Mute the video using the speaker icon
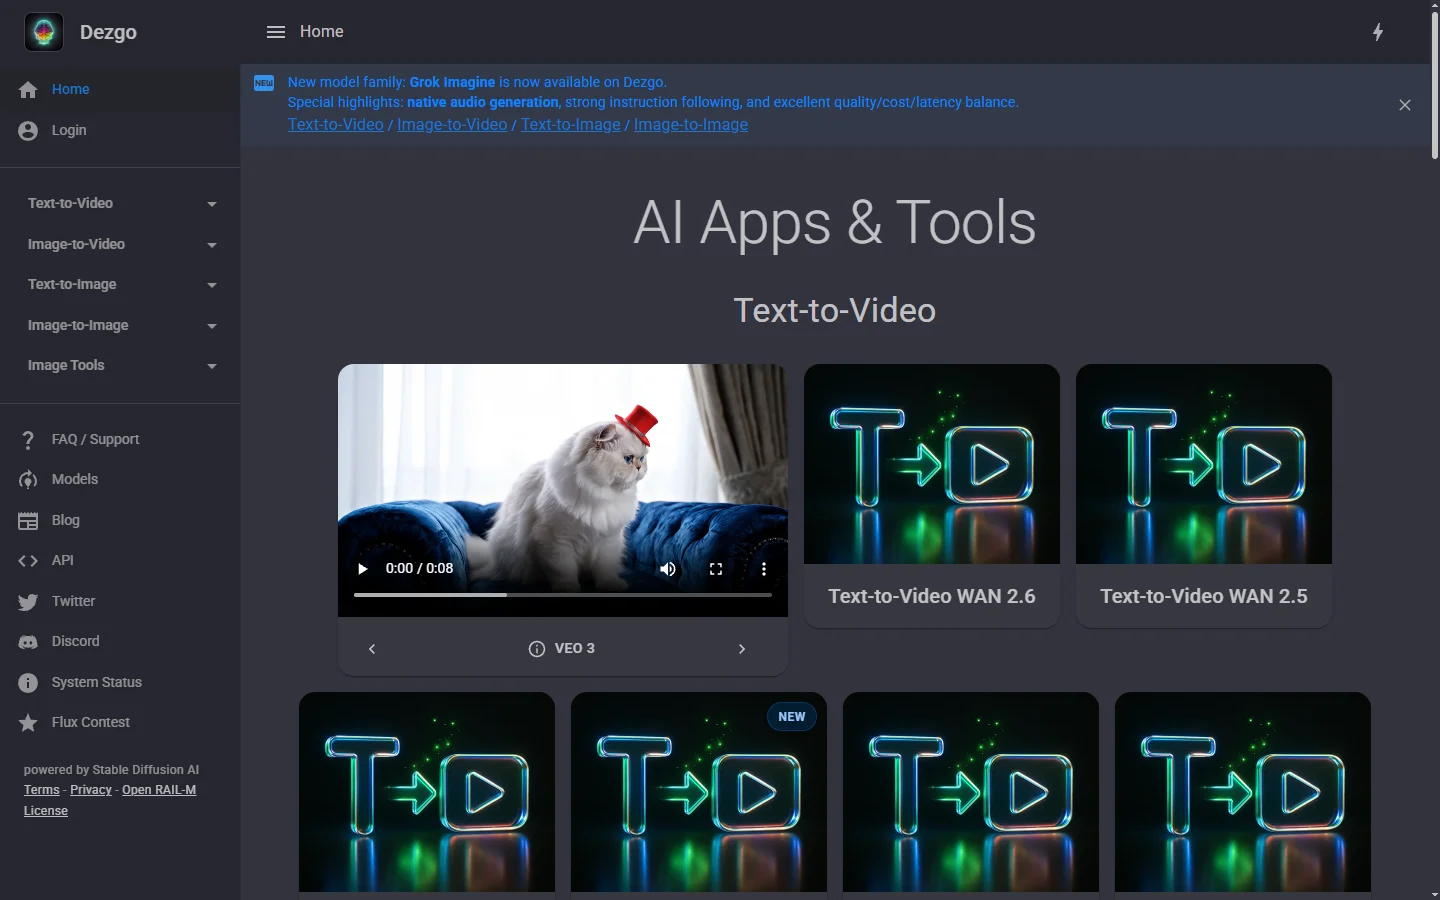The width and height of the screenshot is (1440, 900). pos(668,569)
